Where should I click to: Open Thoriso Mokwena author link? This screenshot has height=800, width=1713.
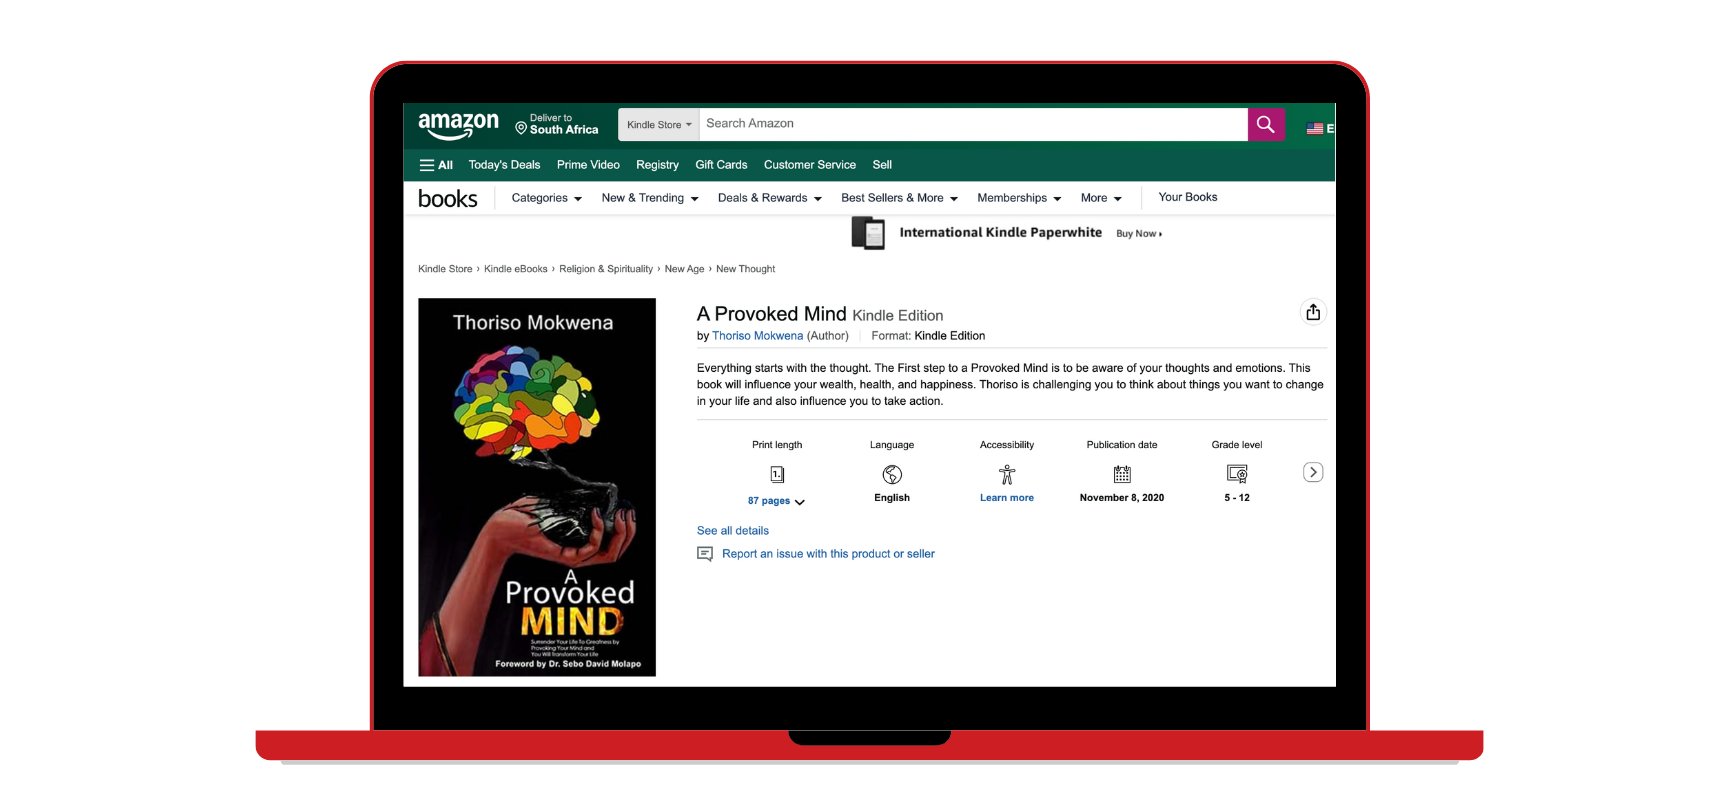[757, 336]
